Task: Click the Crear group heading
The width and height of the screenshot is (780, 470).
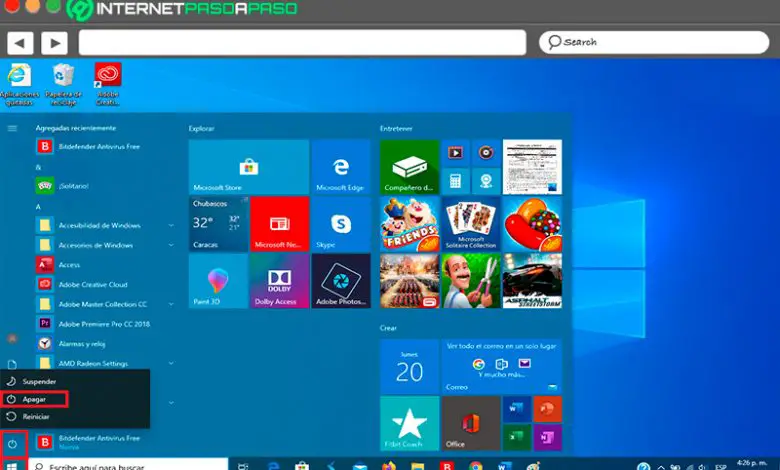Action: [x=389, y=328]
